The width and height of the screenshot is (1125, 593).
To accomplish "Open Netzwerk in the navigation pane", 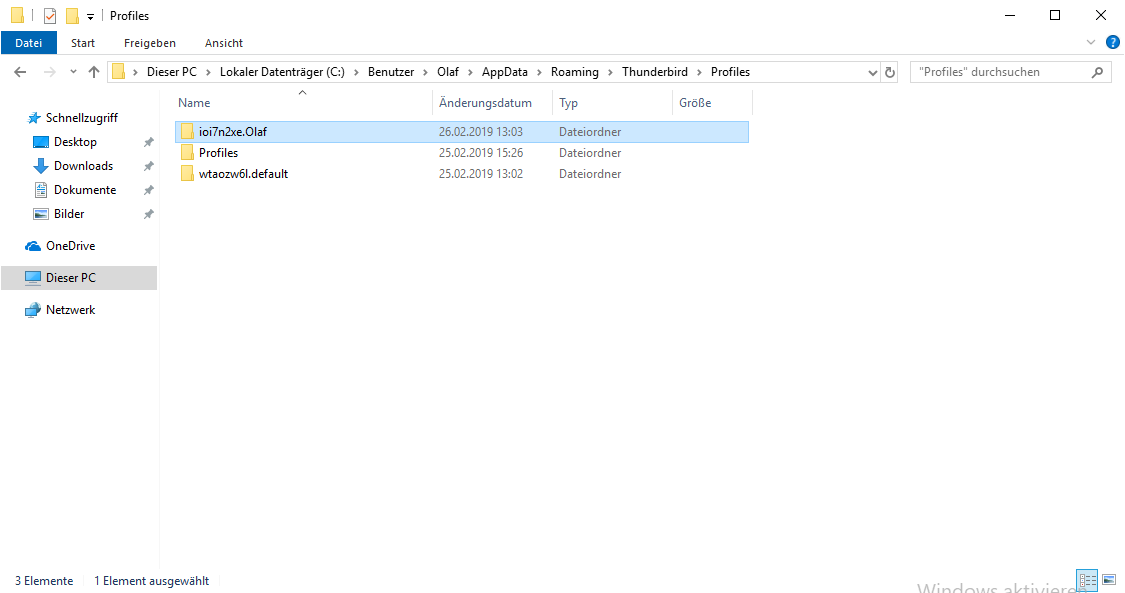I will (x=70, y=310).
